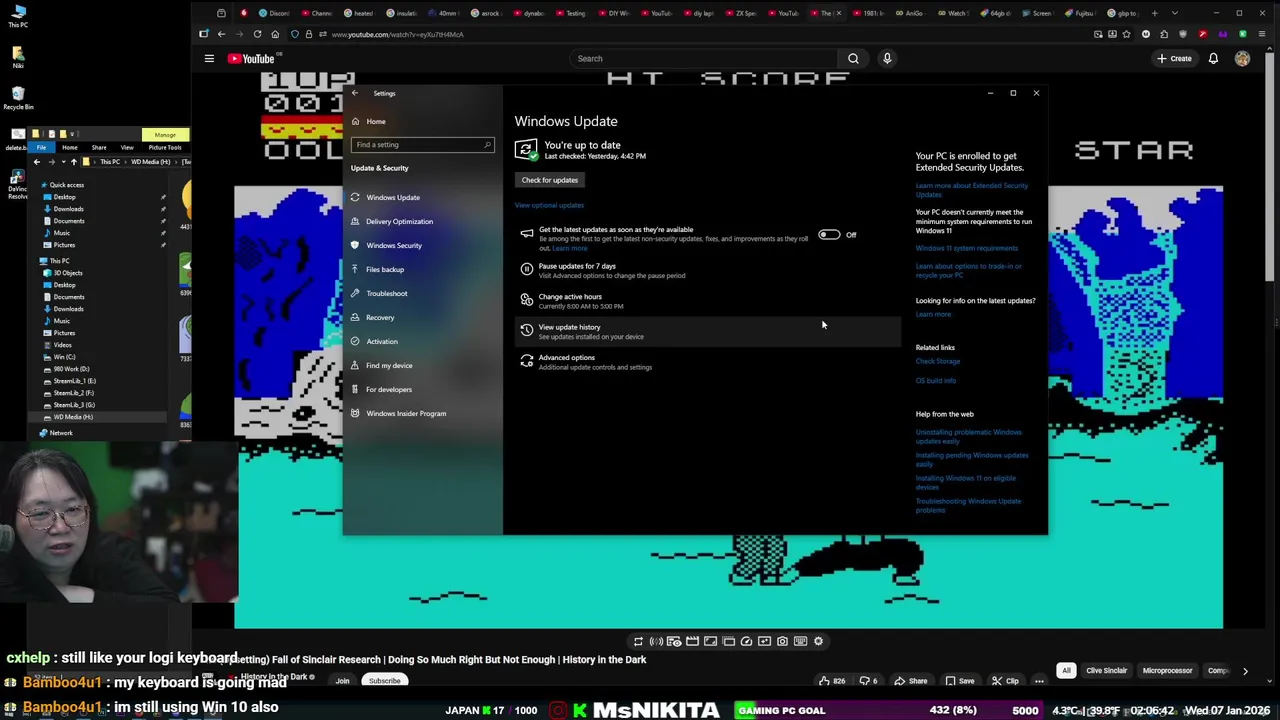Click Subscribe button on channel
Viewport: 1280px width, 720px height.
click(x=384, y=681)
